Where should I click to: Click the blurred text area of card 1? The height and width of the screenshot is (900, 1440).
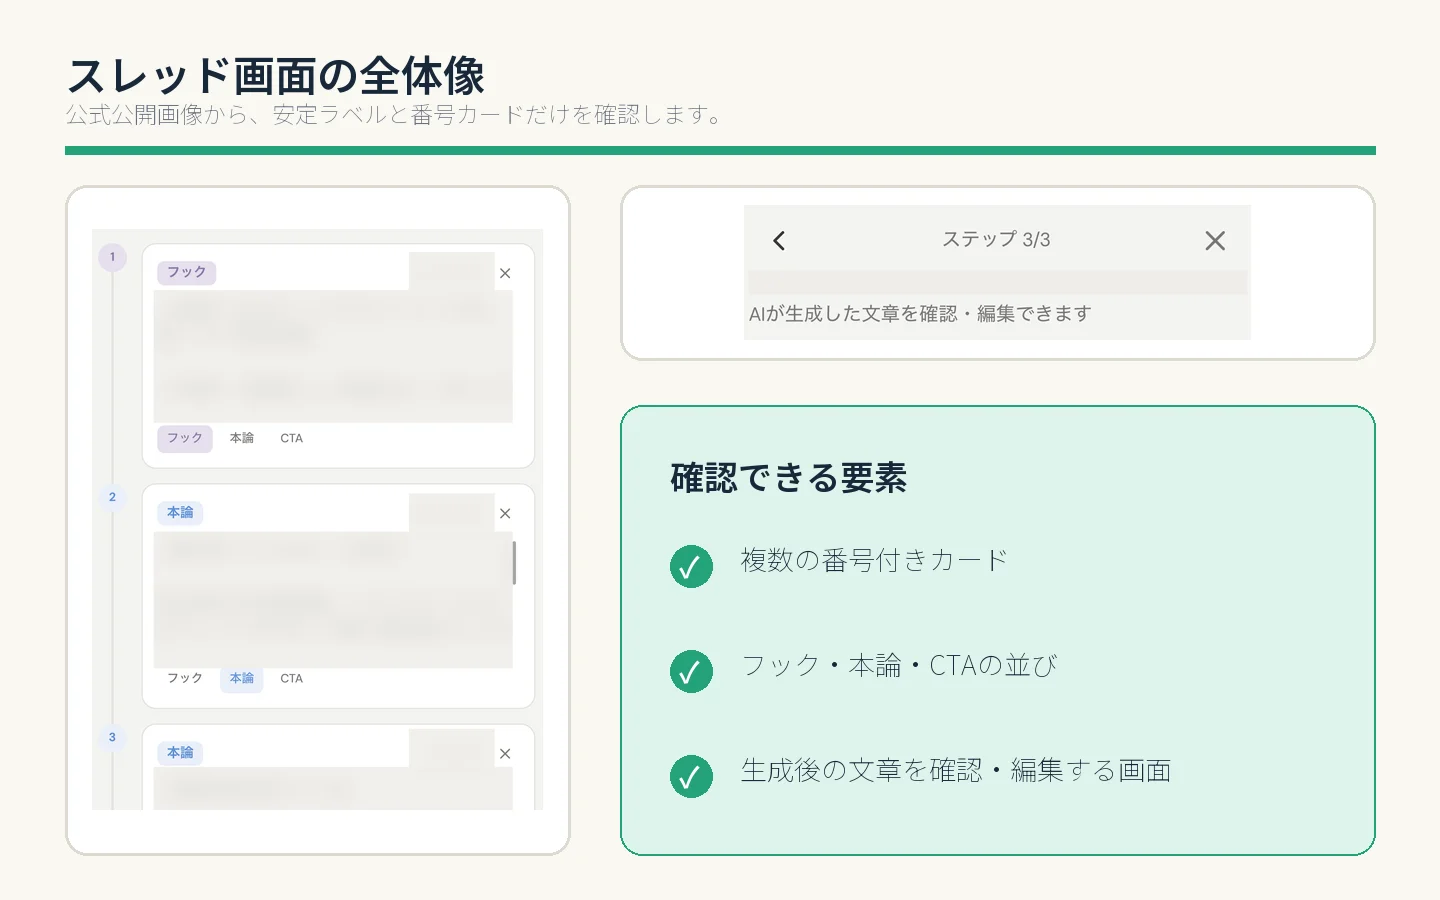pyautogui.click(x=333, y=356)
